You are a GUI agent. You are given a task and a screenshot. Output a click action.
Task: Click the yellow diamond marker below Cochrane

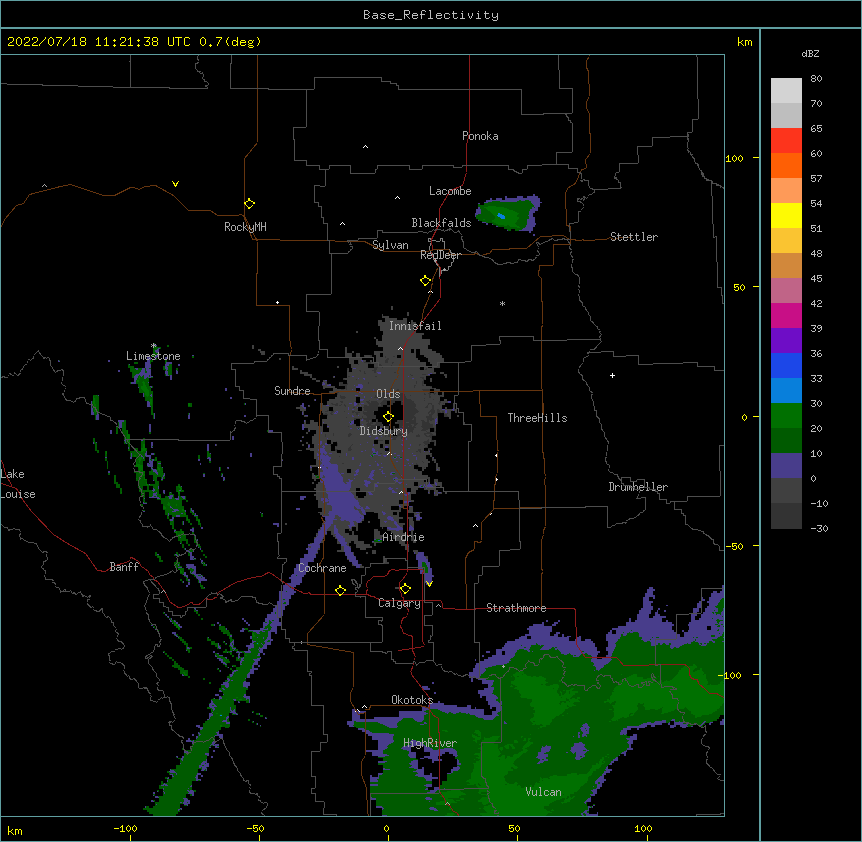click(x=340, y=590)
